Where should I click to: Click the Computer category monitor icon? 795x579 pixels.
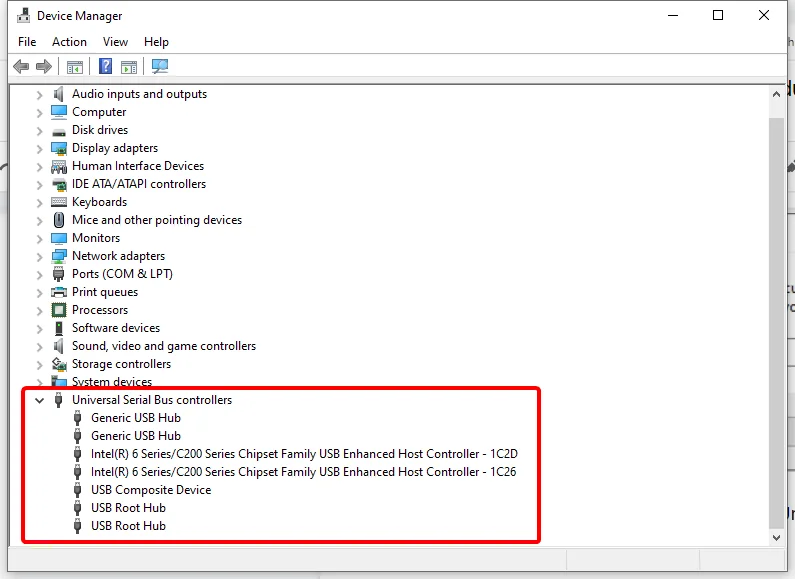coord(59,112)
